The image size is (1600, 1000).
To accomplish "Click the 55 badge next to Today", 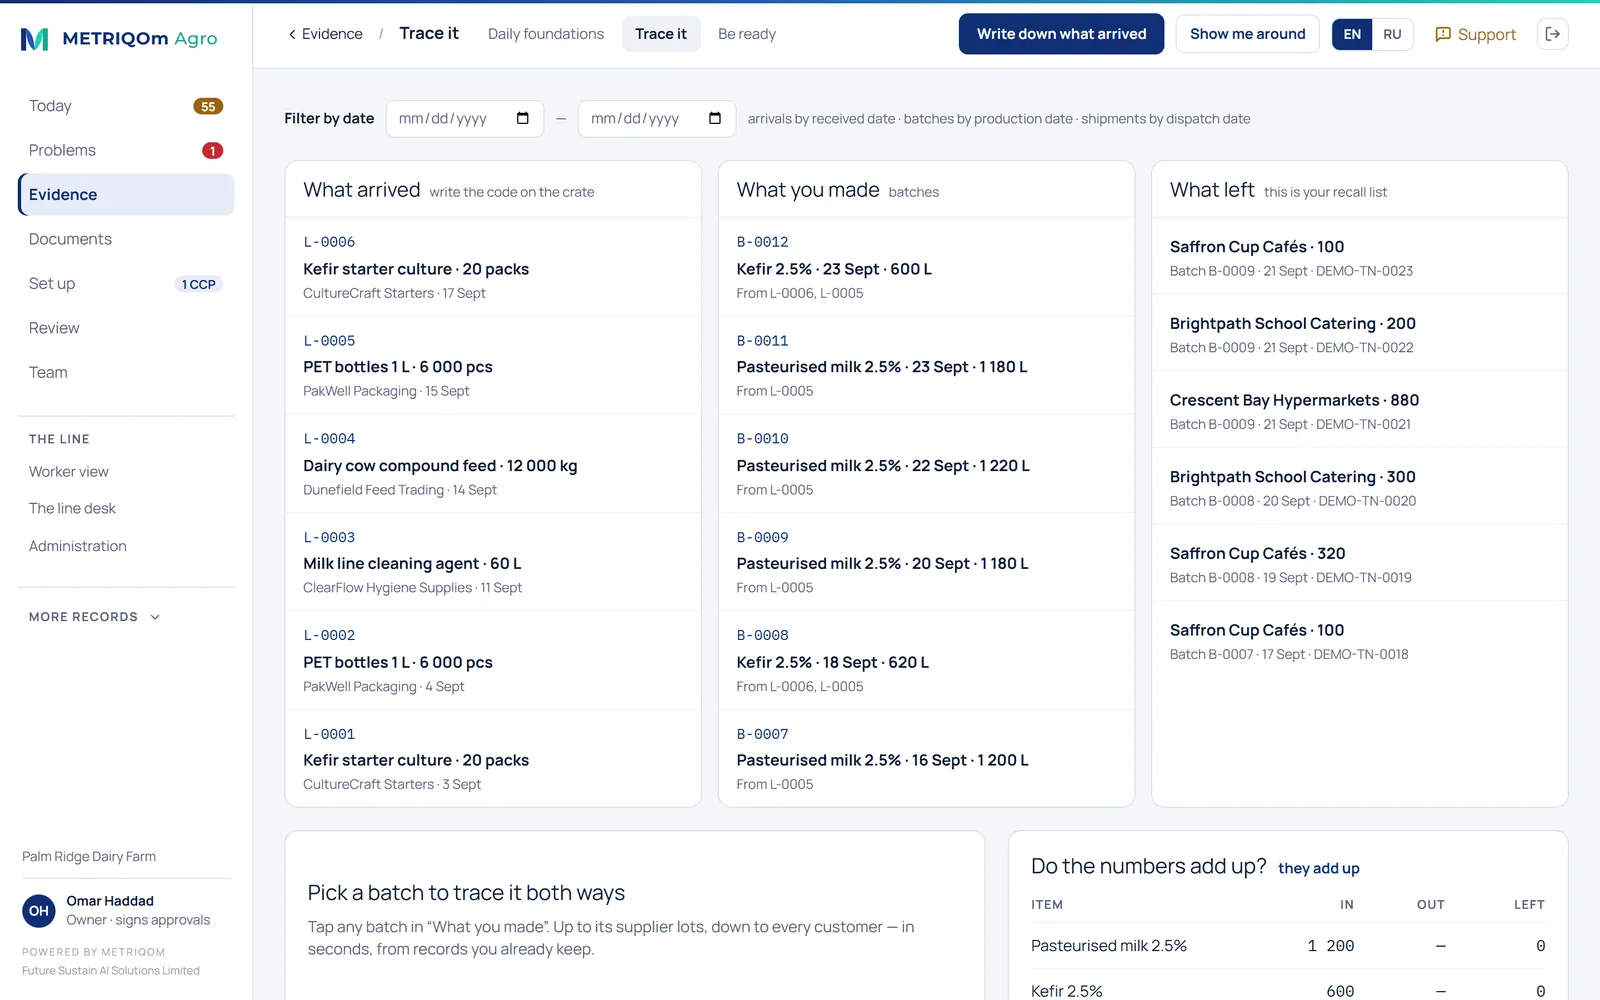I will click(207, 106).
